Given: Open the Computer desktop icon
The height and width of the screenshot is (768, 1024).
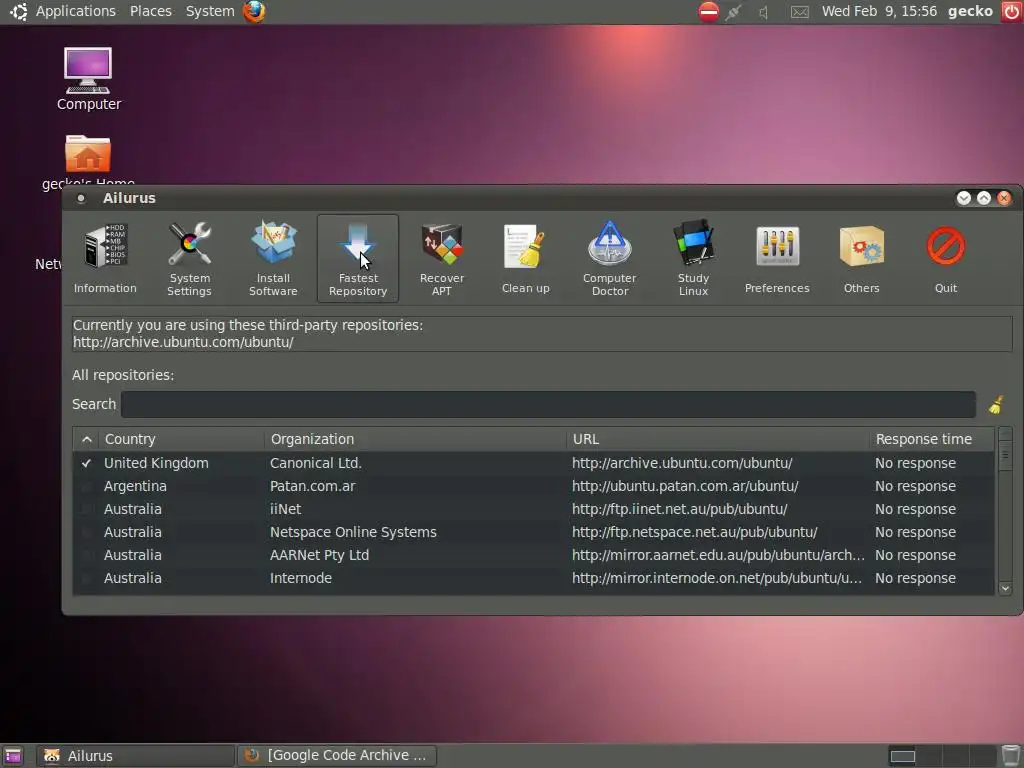Looking at the screenshot, I should tap(88, 79).
